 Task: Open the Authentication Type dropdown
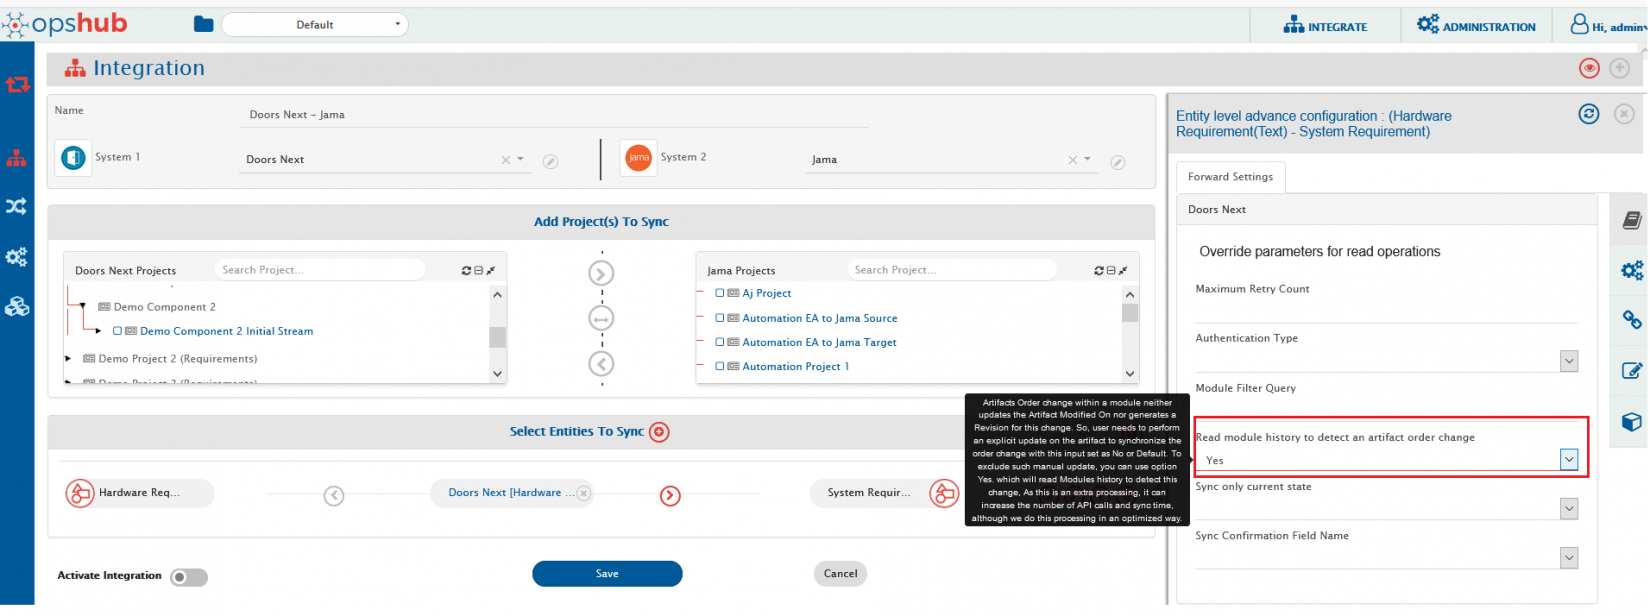[1568, 361]
